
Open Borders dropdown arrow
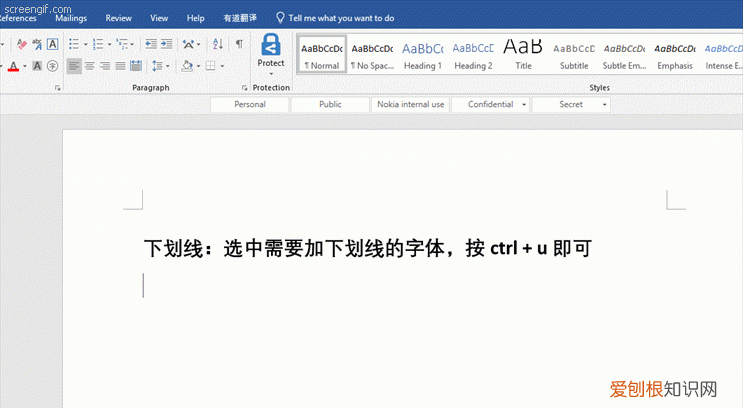(x=222, y=66)
